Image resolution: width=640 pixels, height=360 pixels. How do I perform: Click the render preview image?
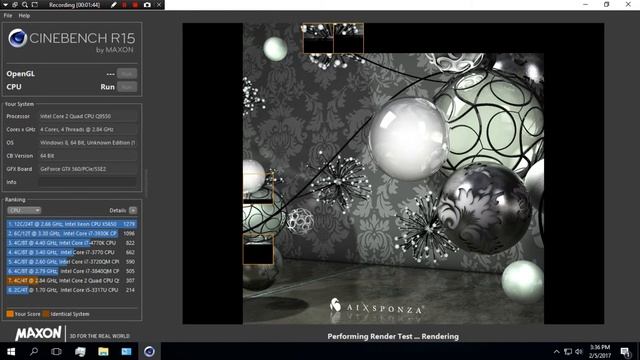pyautogui.click(x=393, y=173)
